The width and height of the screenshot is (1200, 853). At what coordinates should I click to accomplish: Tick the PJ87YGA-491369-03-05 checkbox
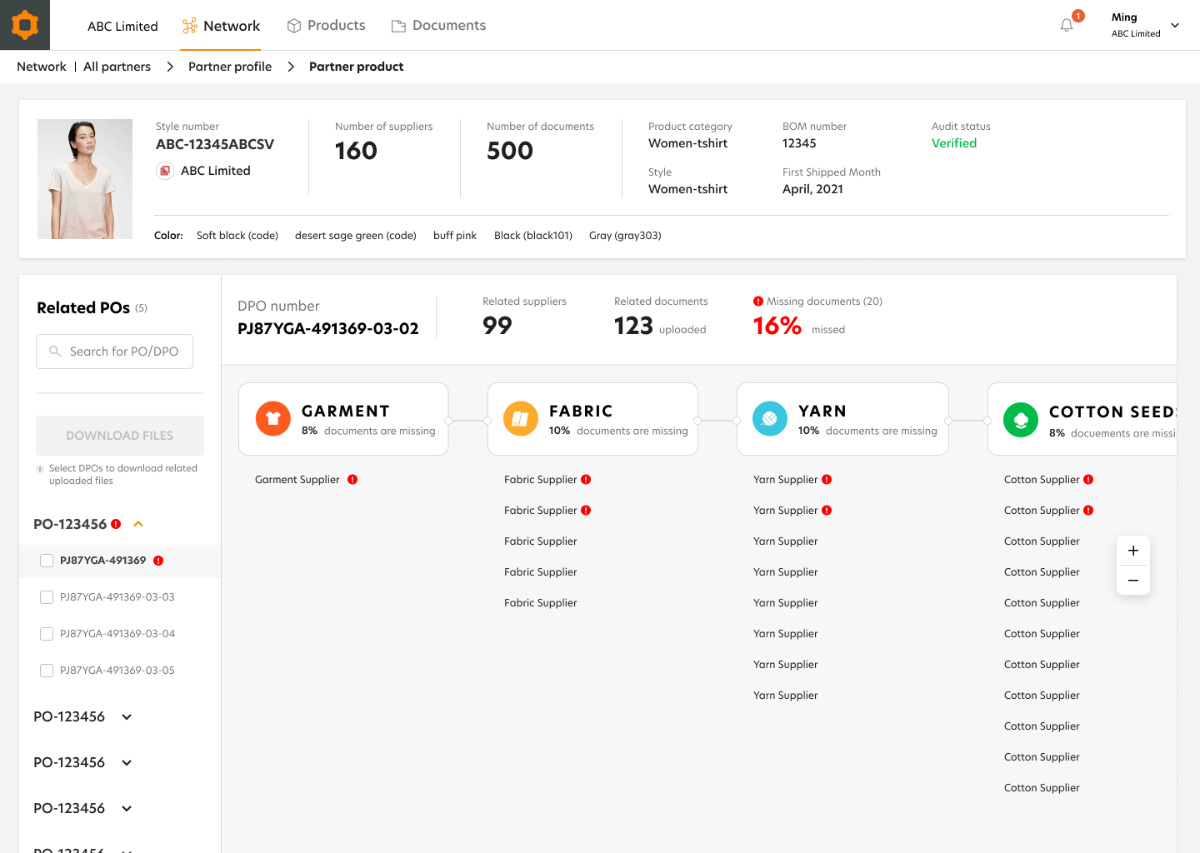pos(47,671)
